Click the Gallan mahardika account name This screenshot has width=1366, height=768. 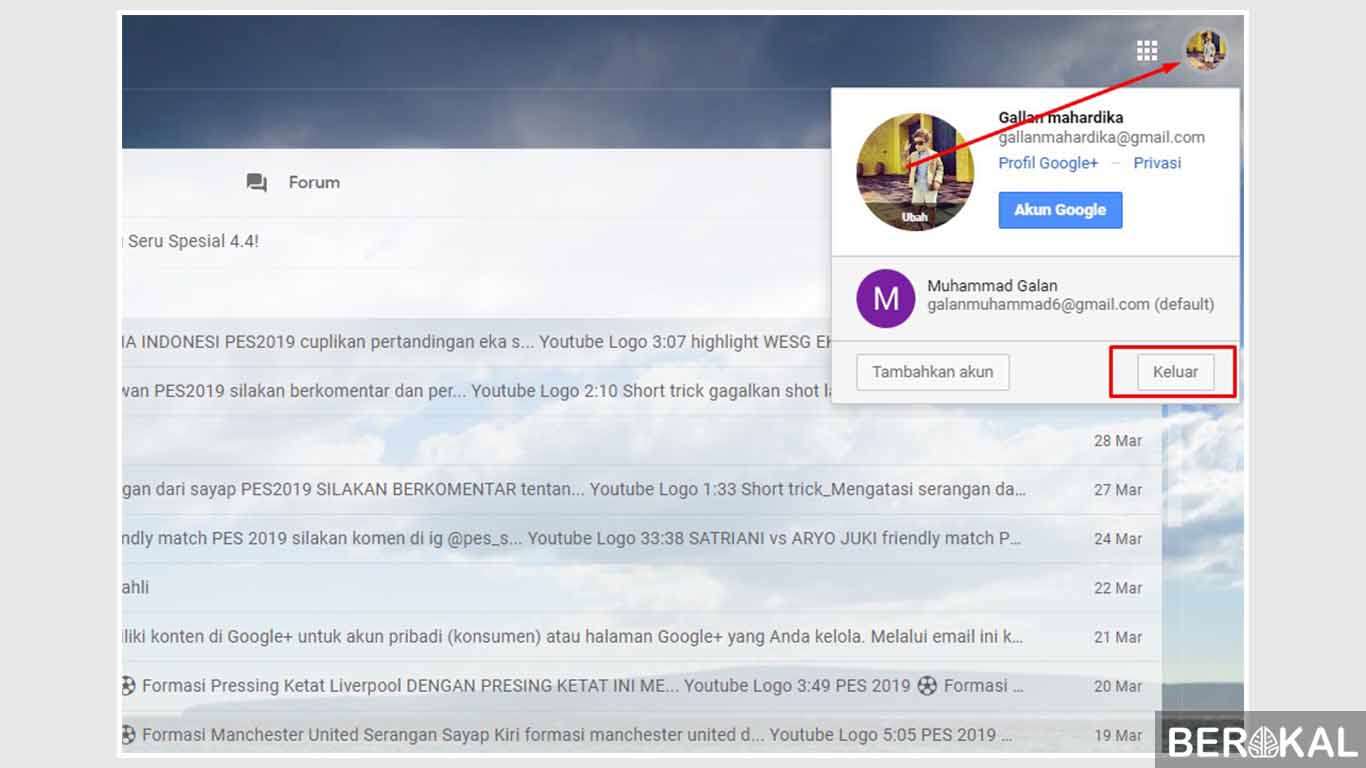point(1060,118)
